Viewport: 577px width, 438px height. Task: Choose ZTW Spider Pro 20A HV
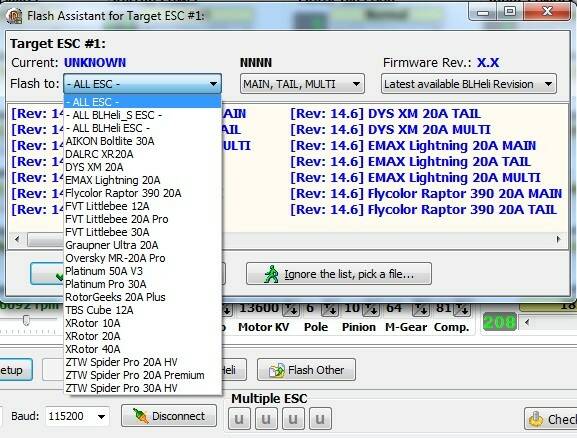coord(142,362)
